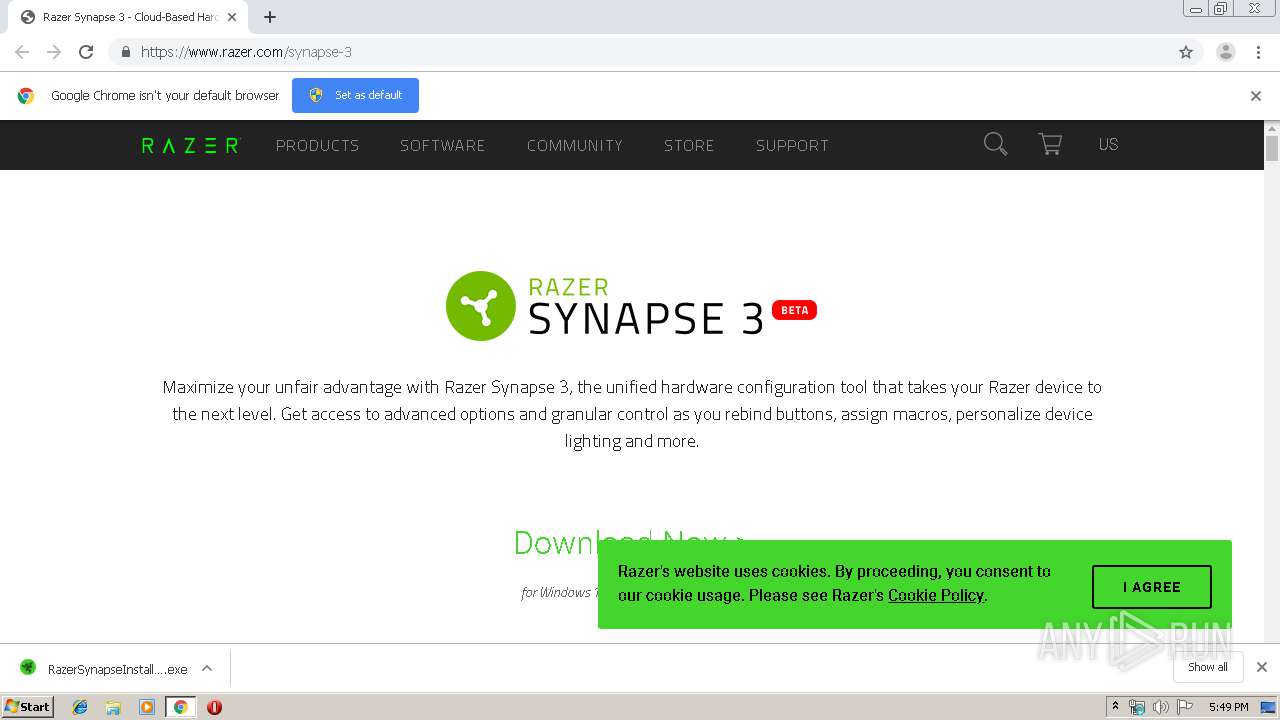Screen dimensions: 1280x720
Task: Dismiss the default browser notification bar
Action: pyautogui.click(x=1256, y=96)
